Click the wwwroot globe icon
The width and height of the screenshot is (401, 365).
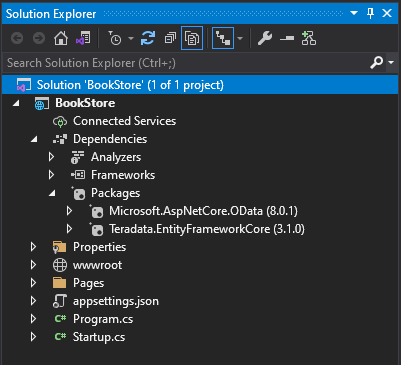coord(60,265)
